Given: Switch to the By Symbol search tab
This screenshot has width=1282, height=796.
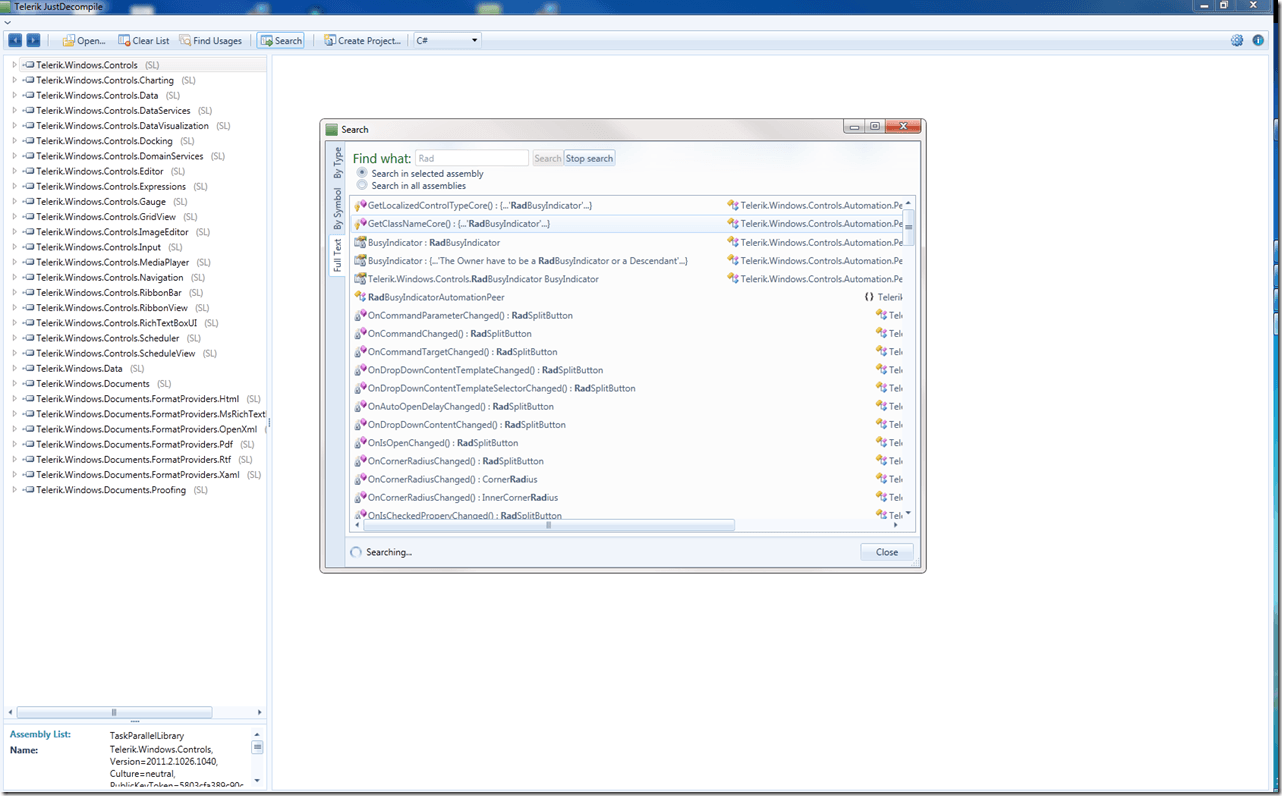Looking at the screenshot, I should coord(337,208).
